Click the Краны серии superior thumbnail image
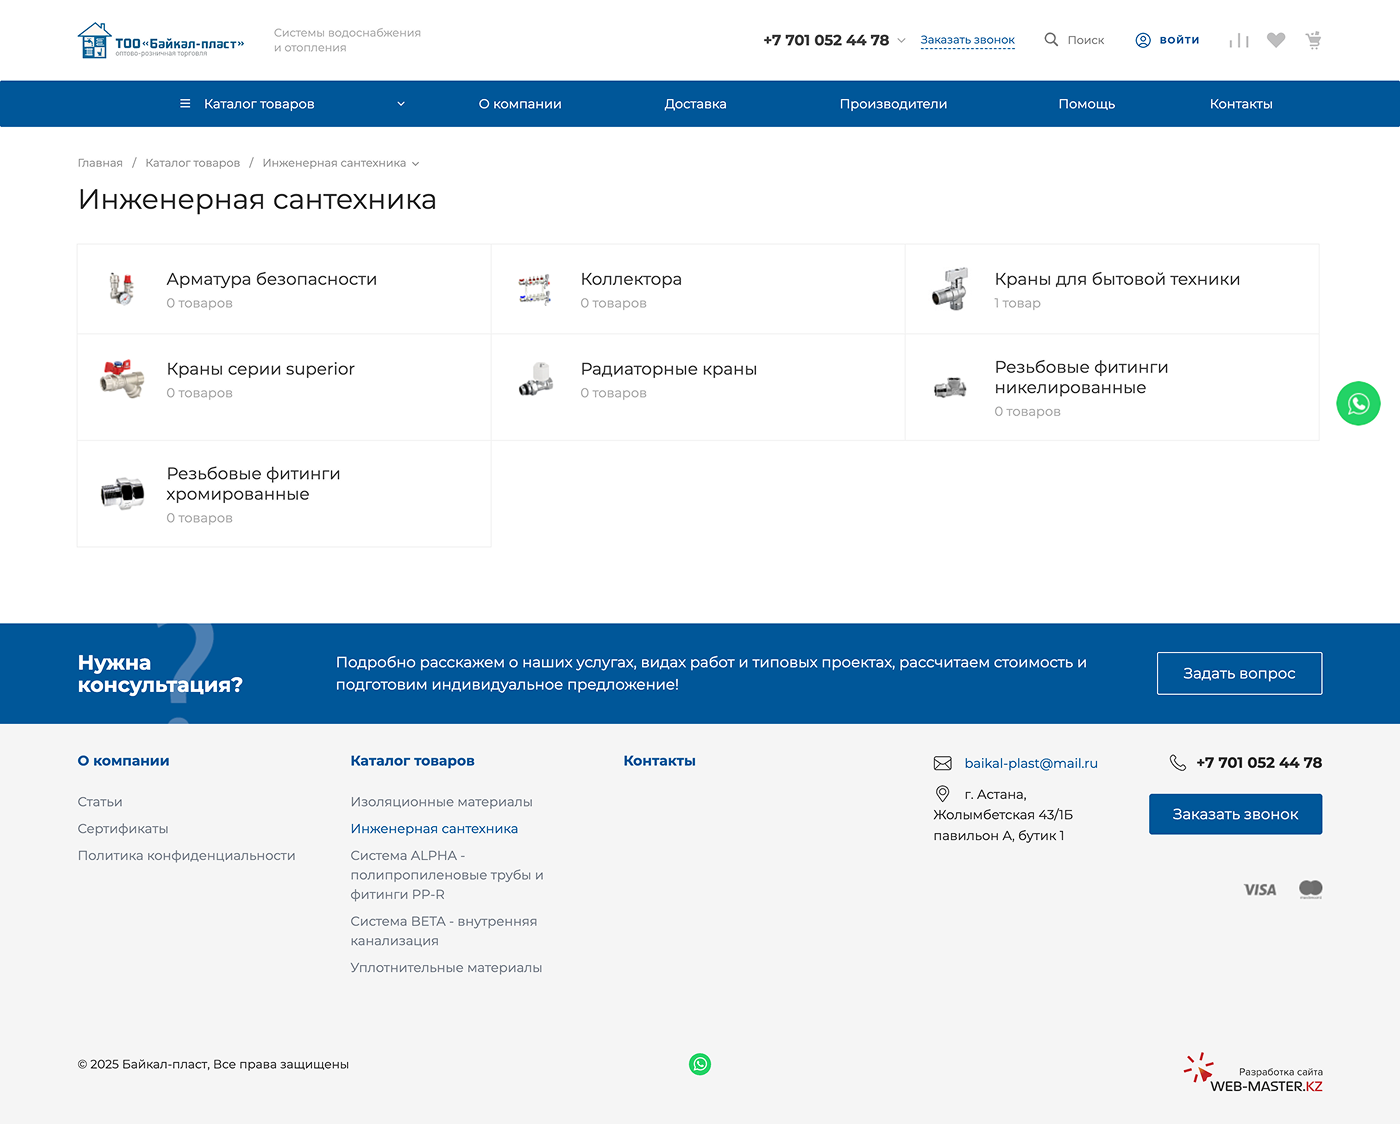The width and height of the screenshot is (1400, 1124). coord(121,379)
